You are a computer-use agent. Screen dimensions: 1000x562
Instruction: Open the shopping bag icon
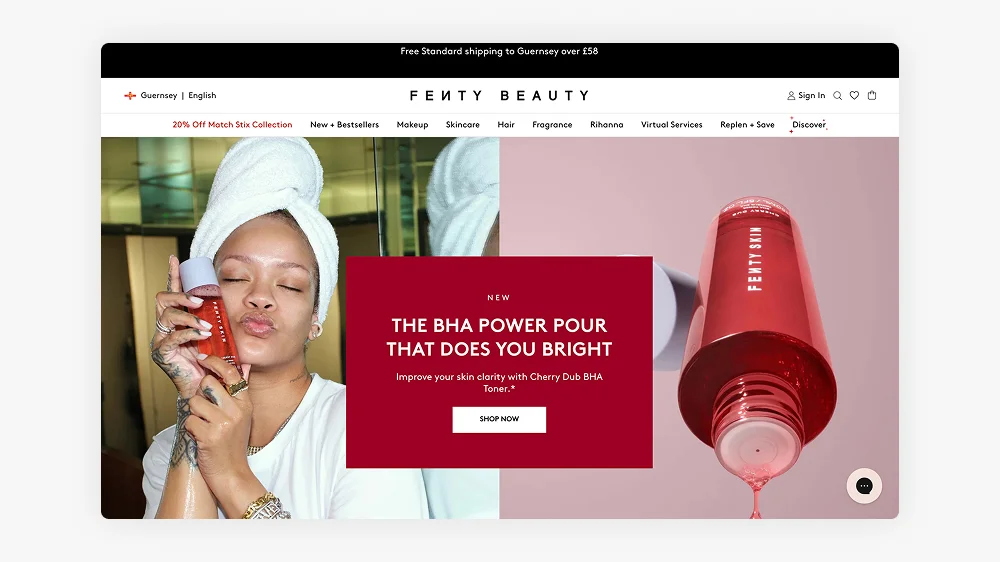[872, 96]
